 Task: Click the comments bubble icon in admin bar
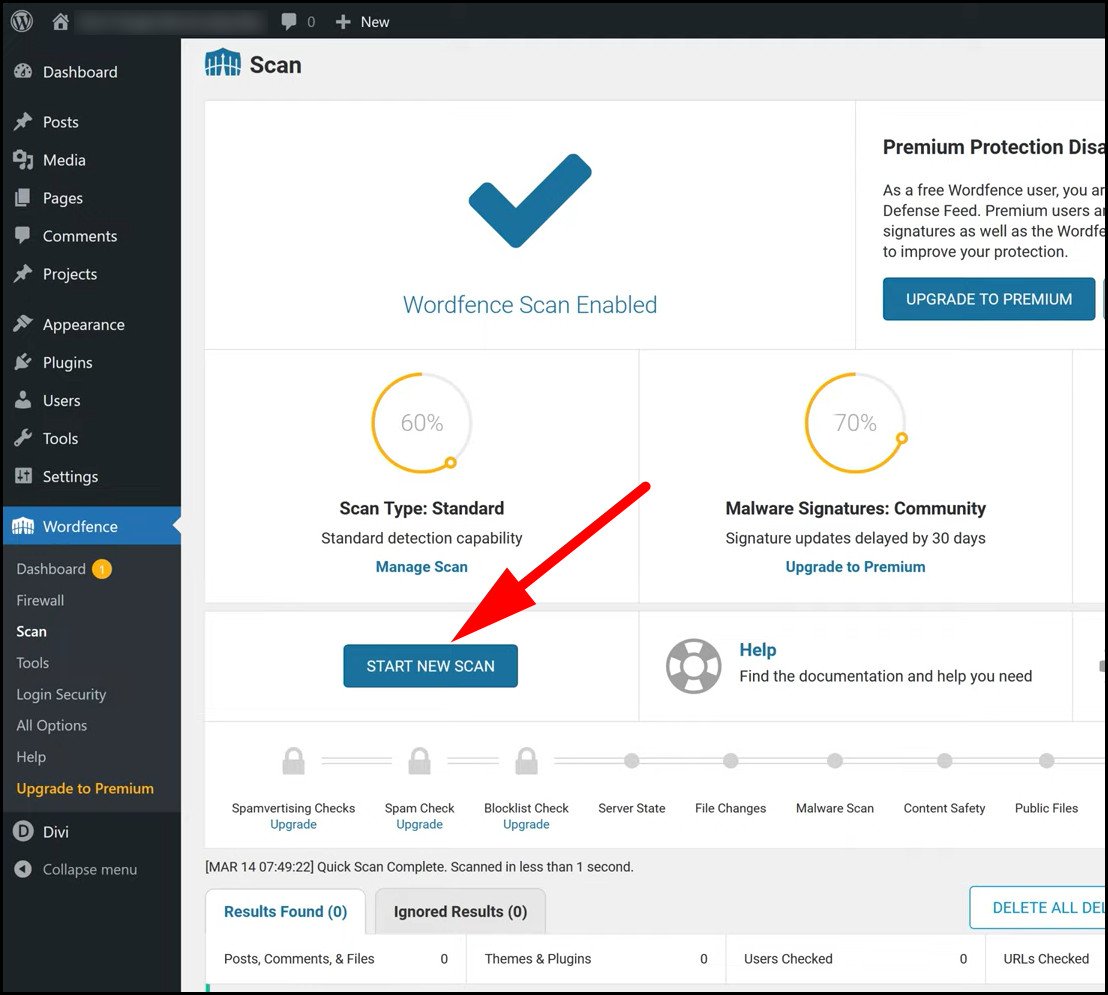click(x=289, y=21)
